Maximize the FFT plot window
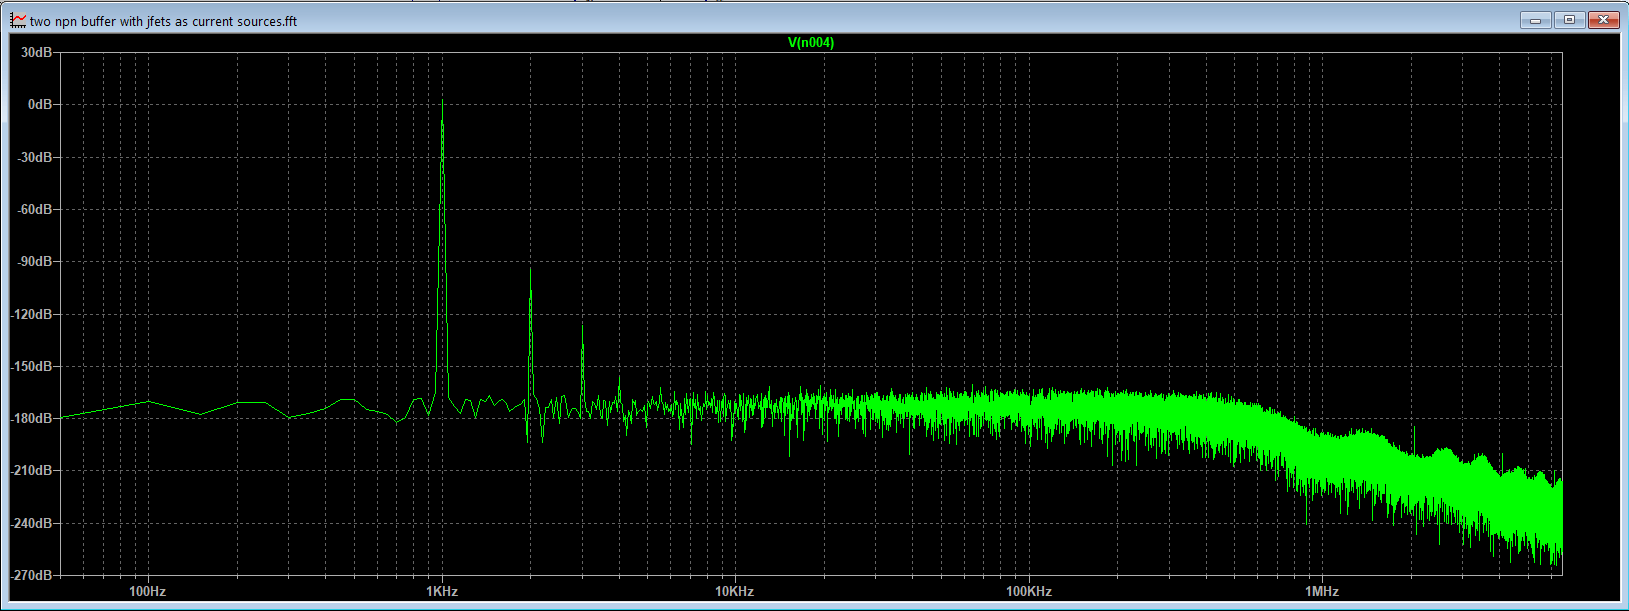Image resolution: width=1629 pixels, height=611 pixels. click(1570, 20)
